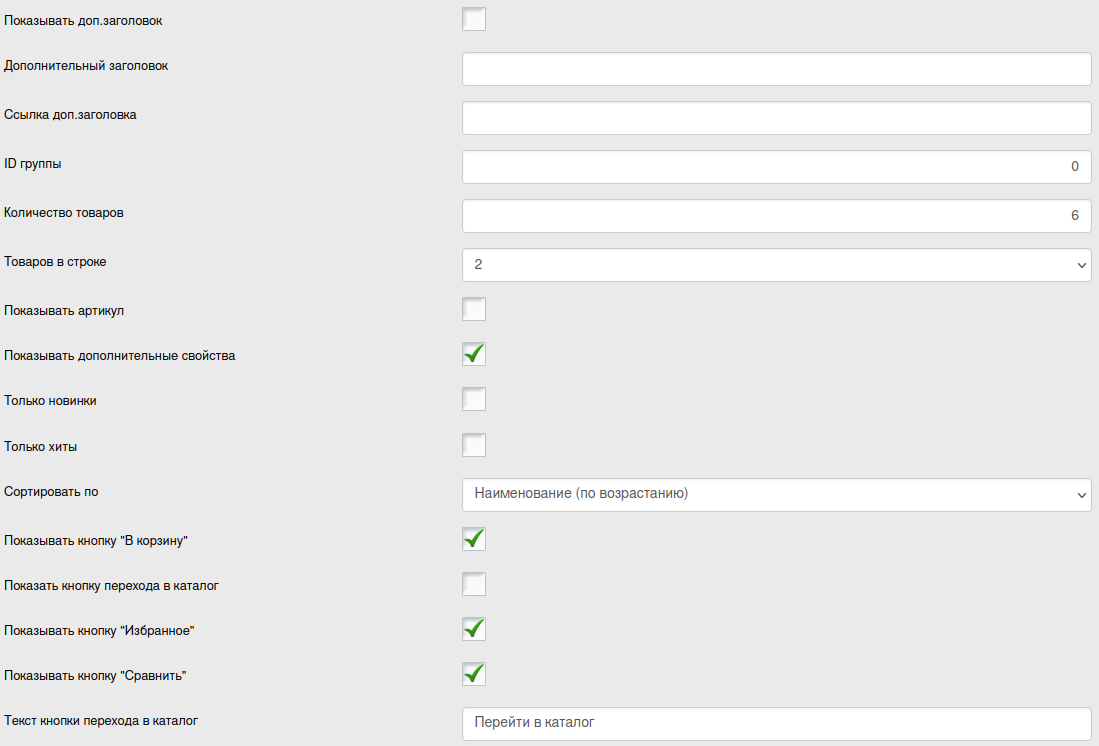Turn off 'Показывать кнопку "Сравнить"' checkbox
This screenshot has height=746, width=1099.
[474, 674]
